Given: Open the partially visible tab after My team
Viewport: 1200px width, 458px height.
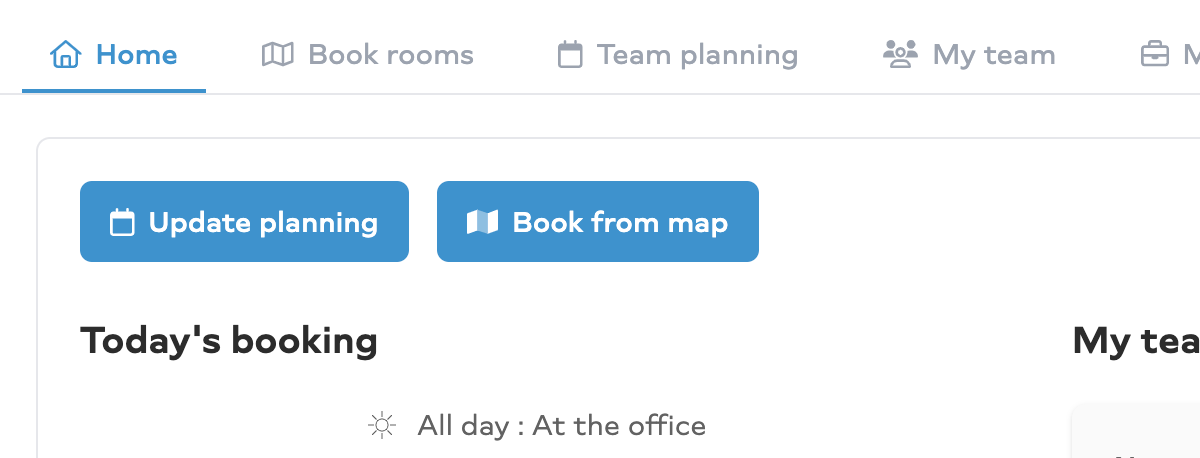Looking at the screenshot, I should 1170,54.
